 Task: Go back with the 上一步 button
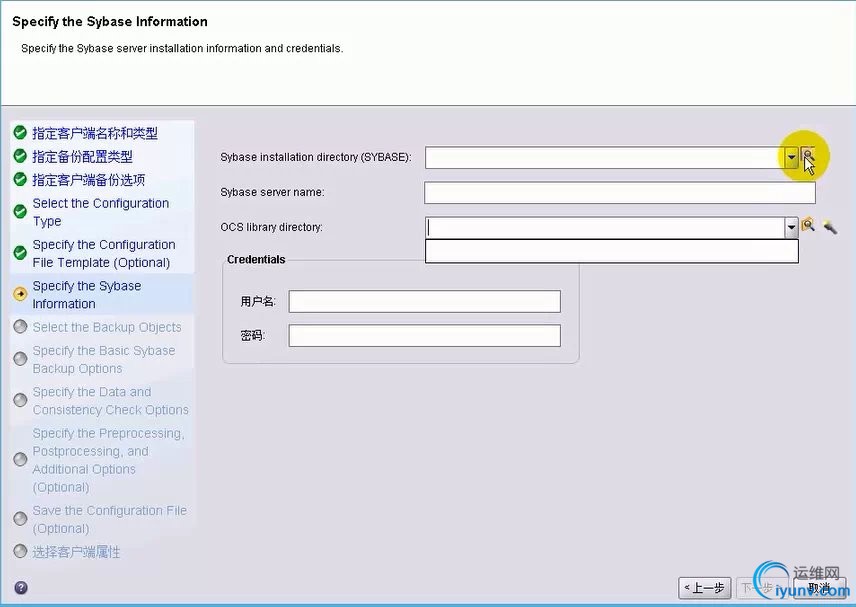point(704,588)
